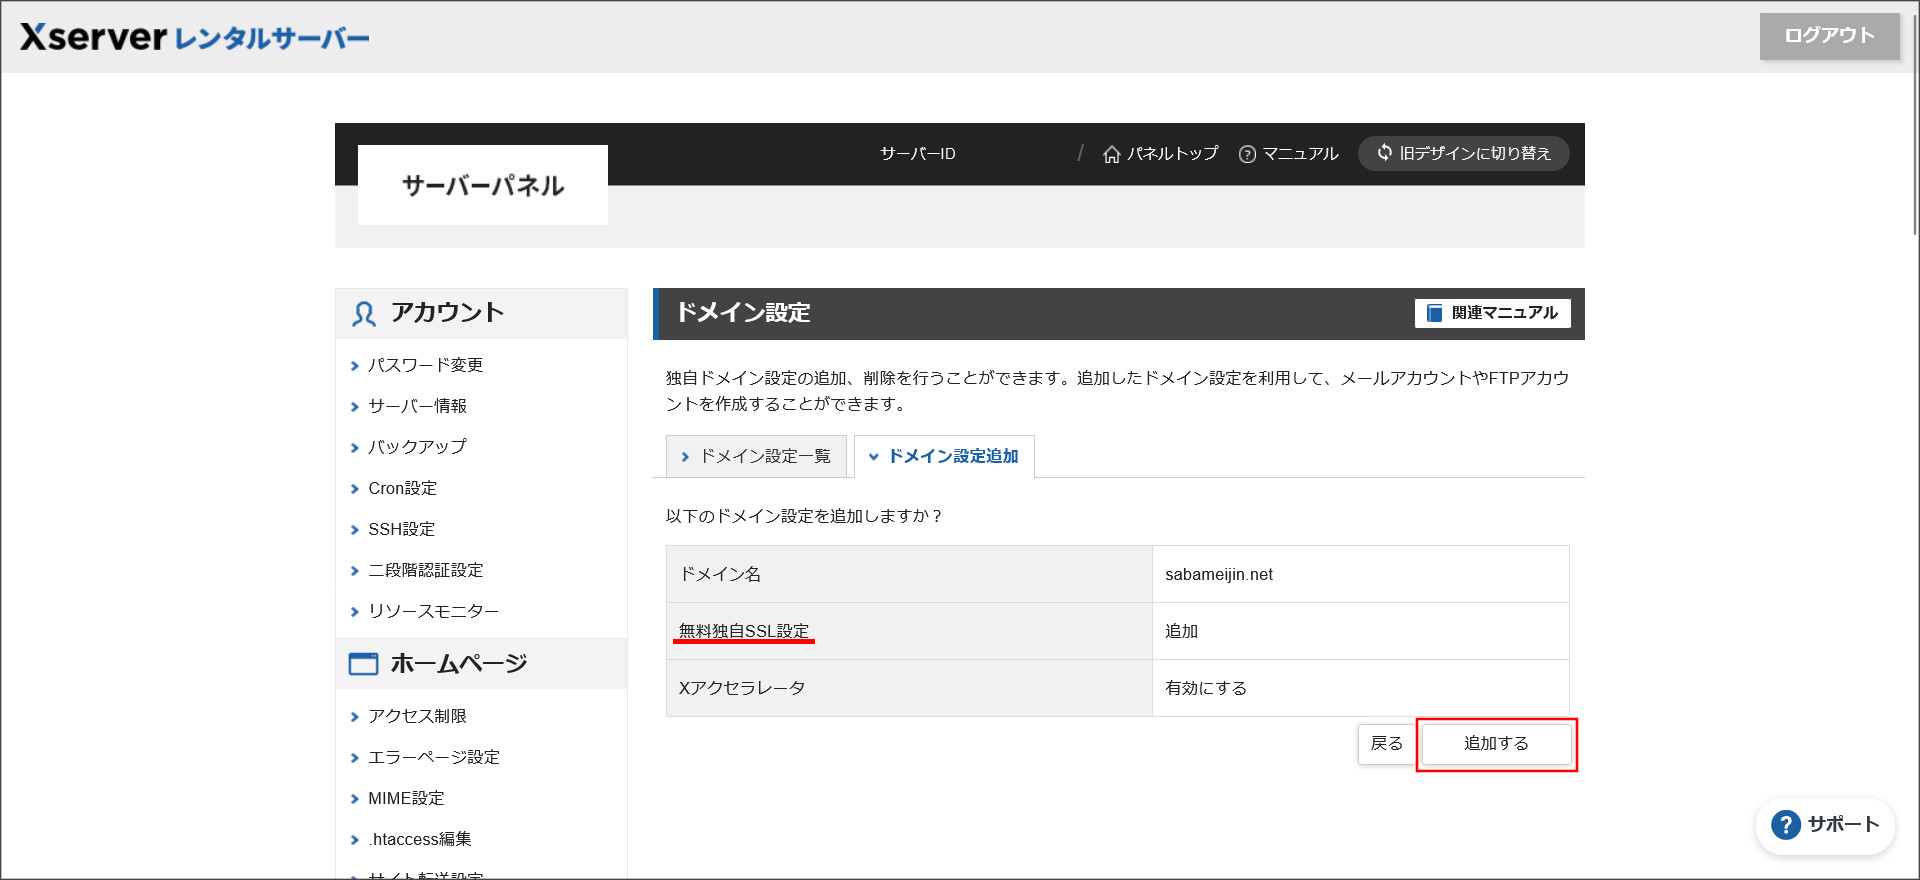Click down chevron on ドメイン設定追加 tab
The image size is (1920, 880).
(x=873, y=457)
